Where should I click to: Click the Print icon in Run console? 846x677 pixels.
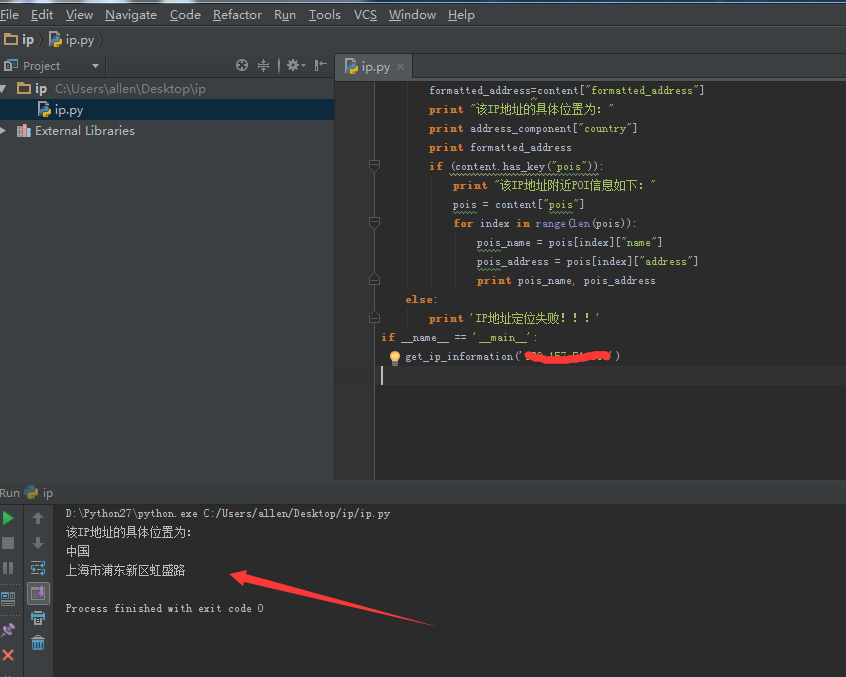pyautogui.click(x=38, y=618)
